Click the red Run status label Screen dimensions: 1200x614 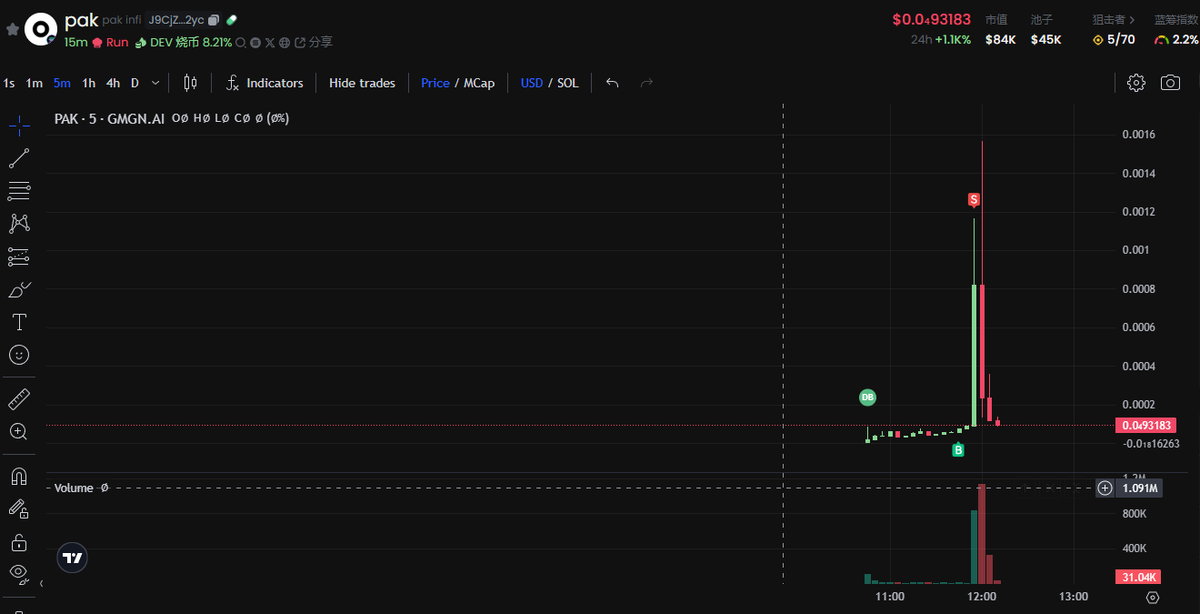[110, 43]
